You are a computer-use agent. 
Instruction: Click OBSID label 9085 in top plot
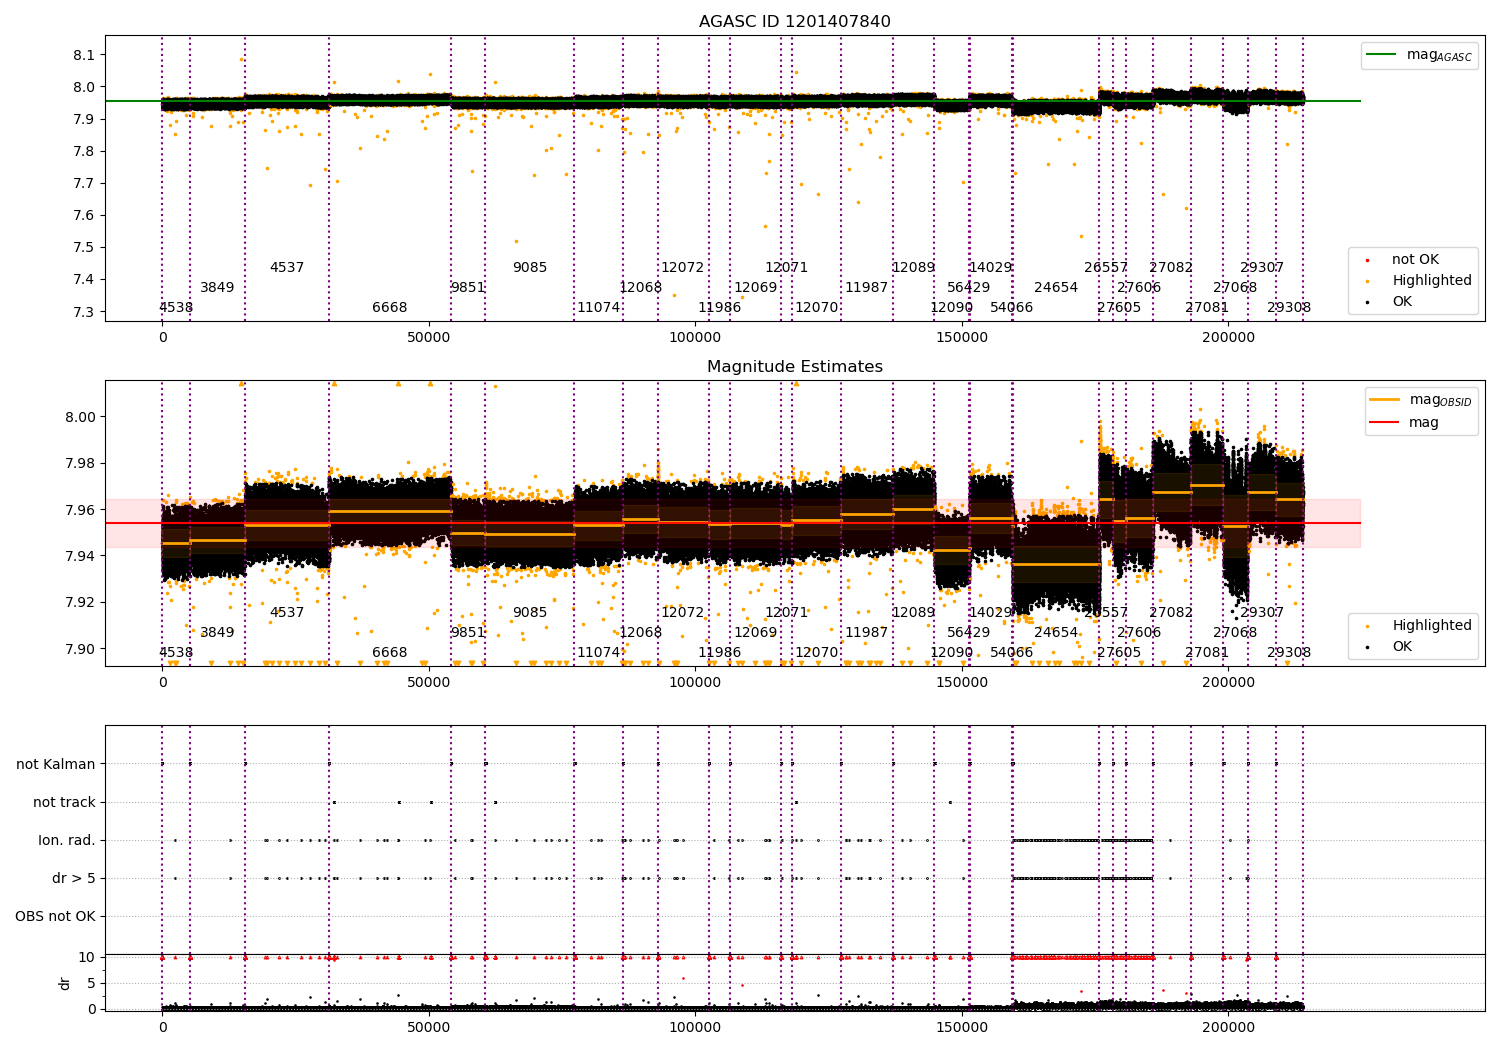[530, 268]
